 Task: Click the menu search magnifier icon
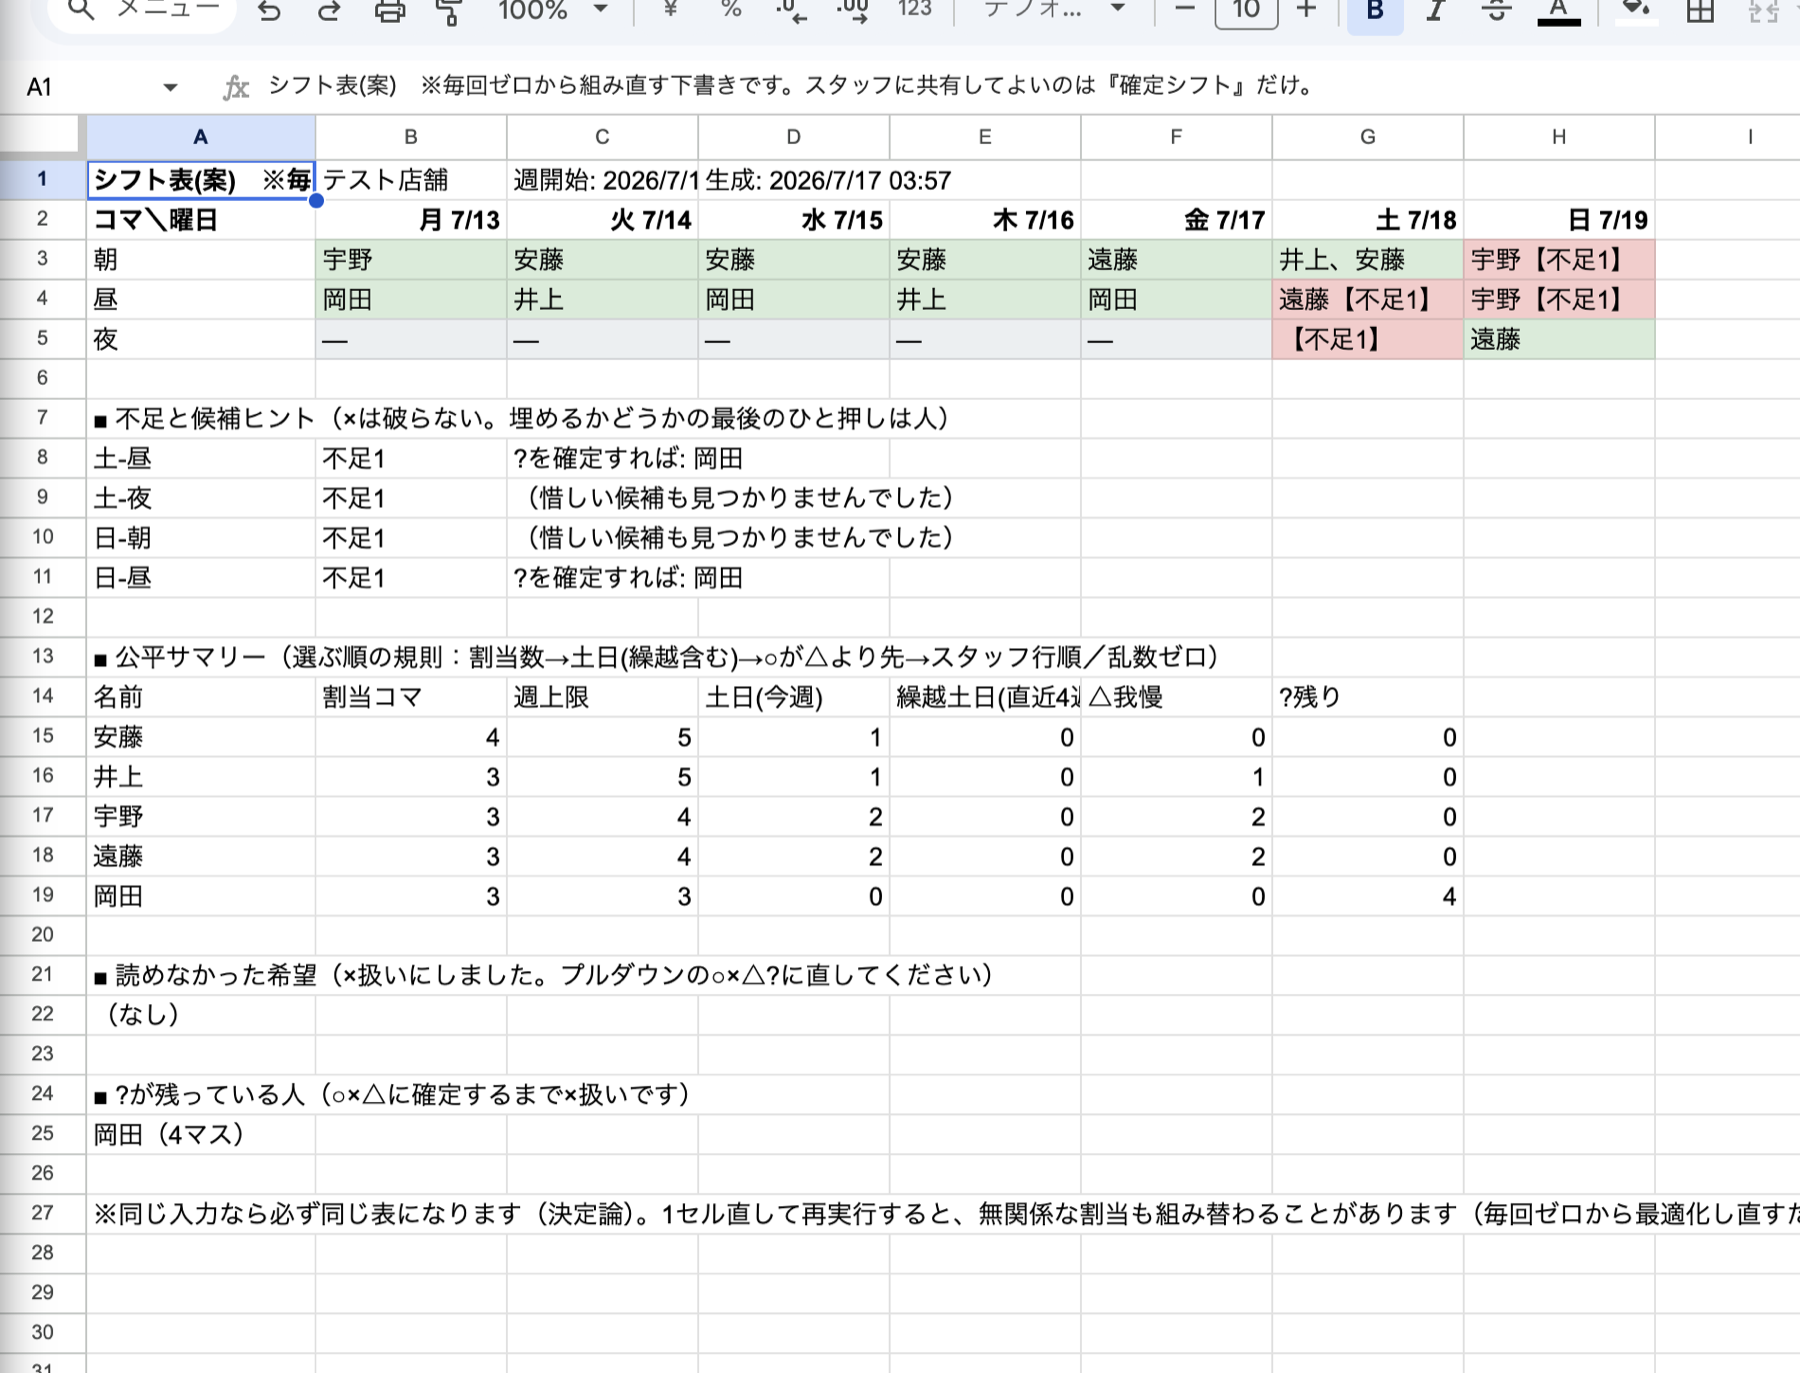pos(80,10)
